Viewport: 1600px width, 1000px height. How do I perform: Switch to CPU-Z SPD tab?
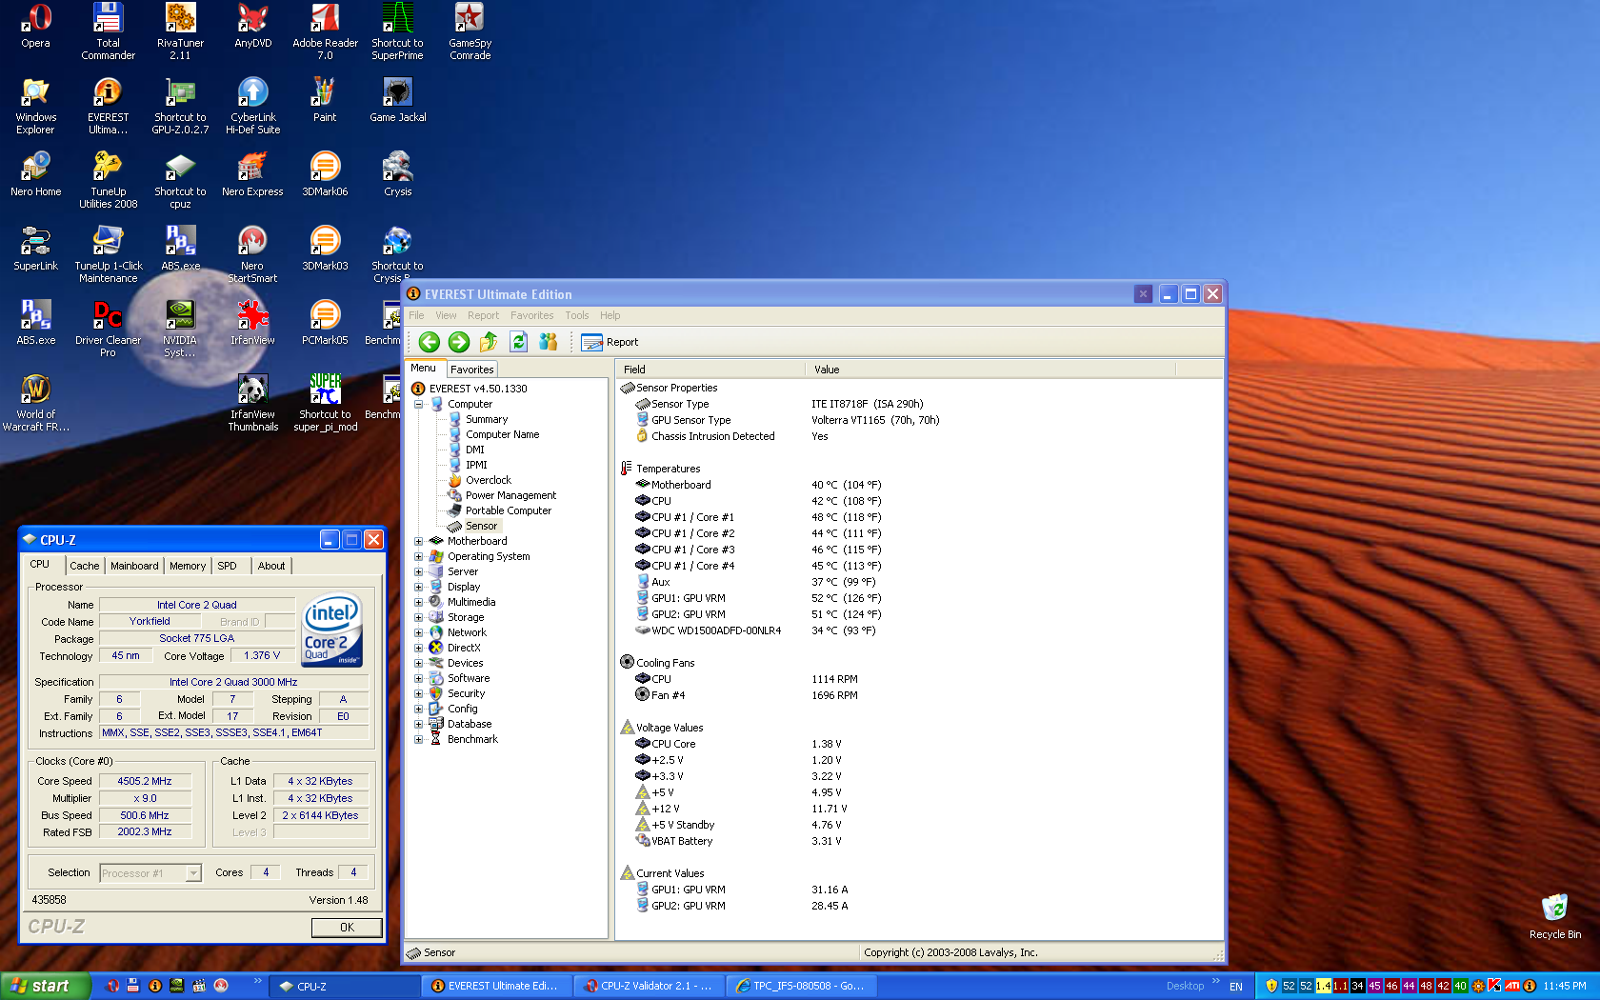tap(228, 566)
